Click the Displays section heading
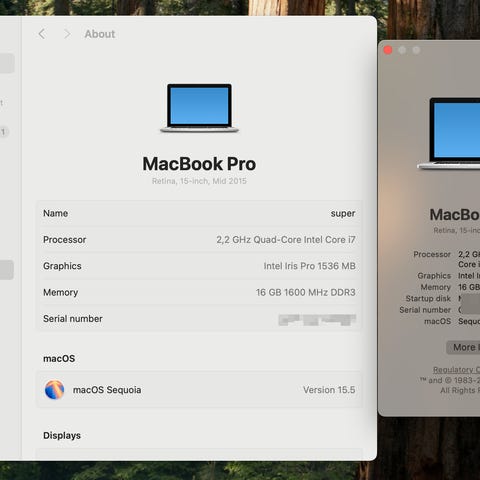This screenshot has height=480, width=480. pos(62,435)
